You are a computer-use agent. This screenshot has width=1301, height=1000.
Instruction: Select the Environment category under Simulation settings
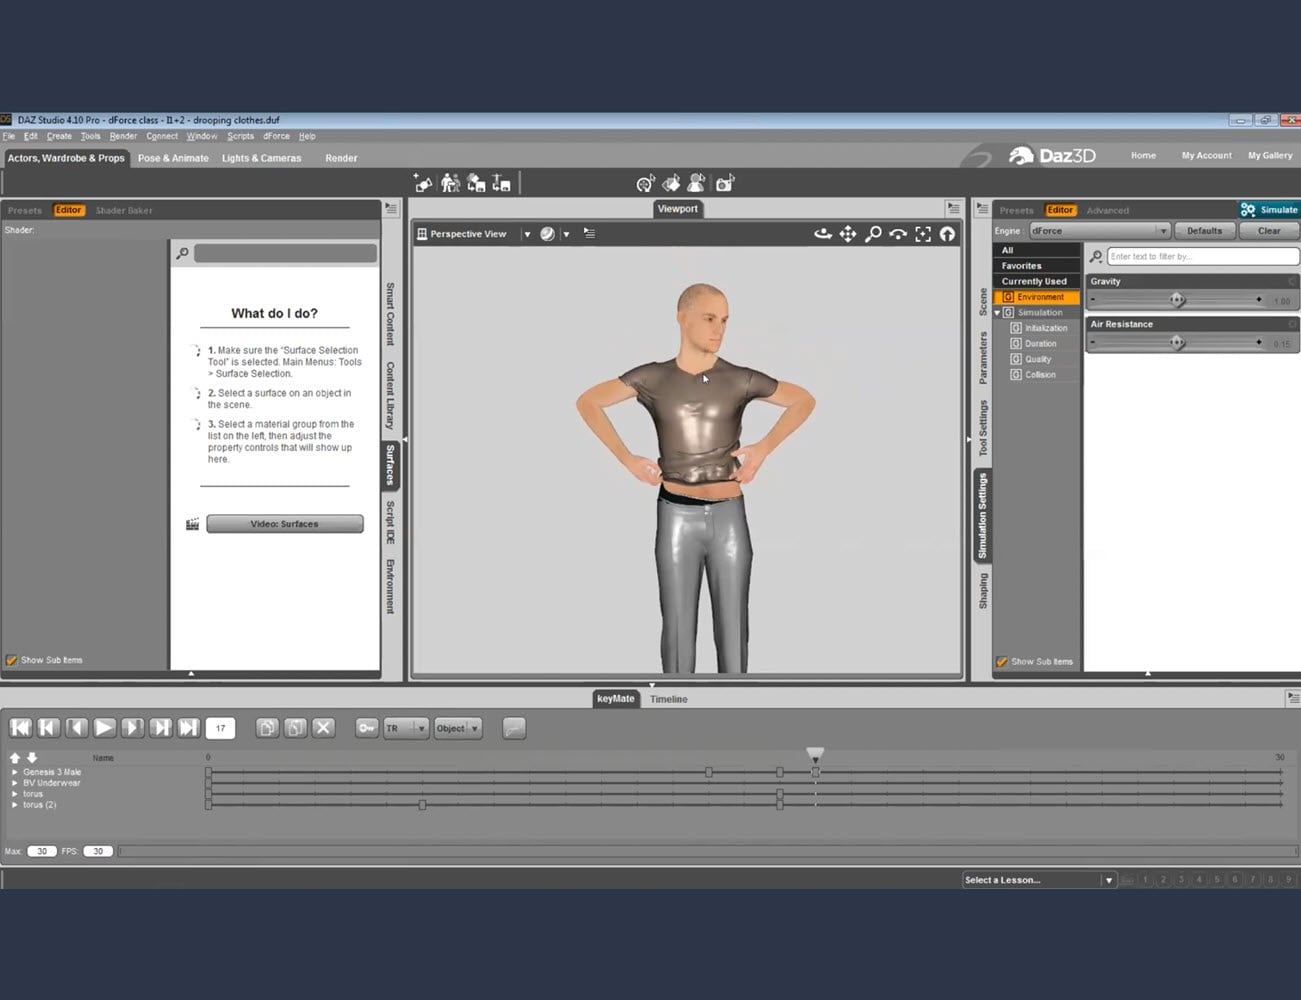(x=1041, y=296)
